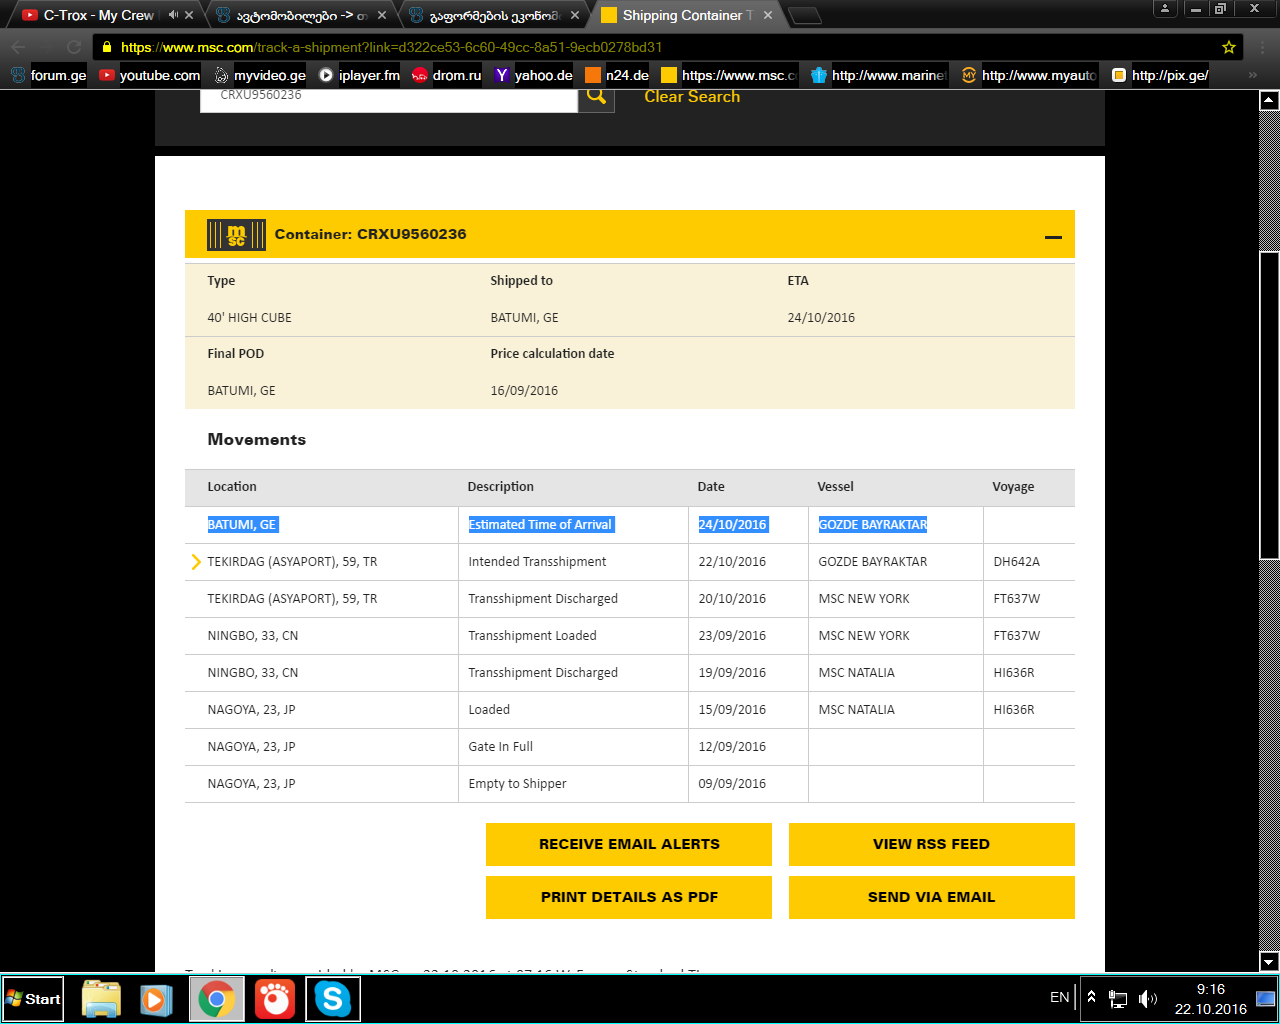Open iplayer.fm bookmark
1280x1024 pixels.
coord(359,75)
